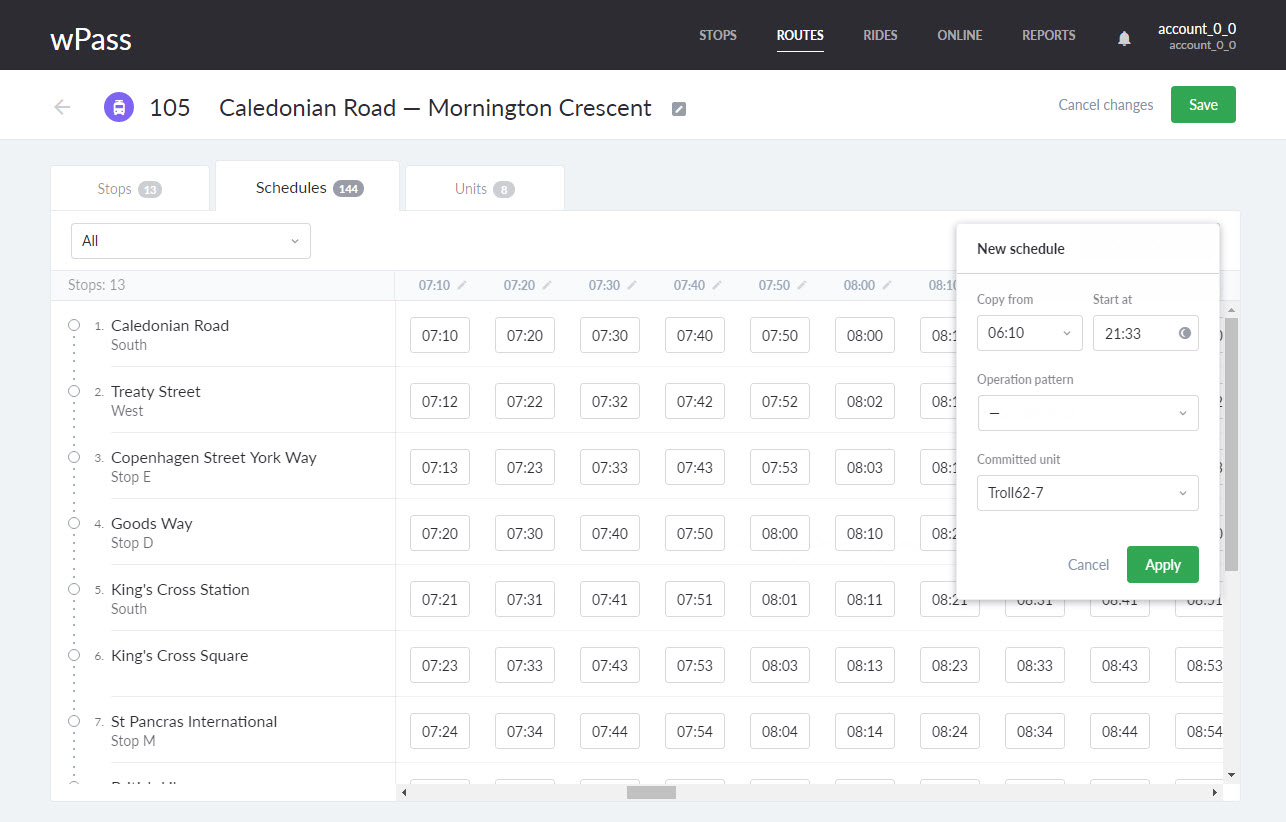Expand the Operation pattern dropdown

click(1087, 413)
